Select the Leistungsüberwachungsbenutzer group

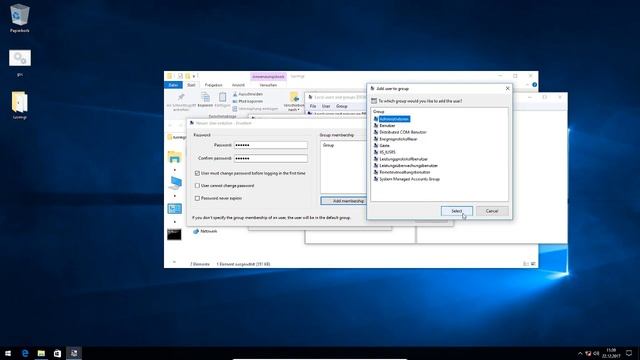click(x=408, y=166)
